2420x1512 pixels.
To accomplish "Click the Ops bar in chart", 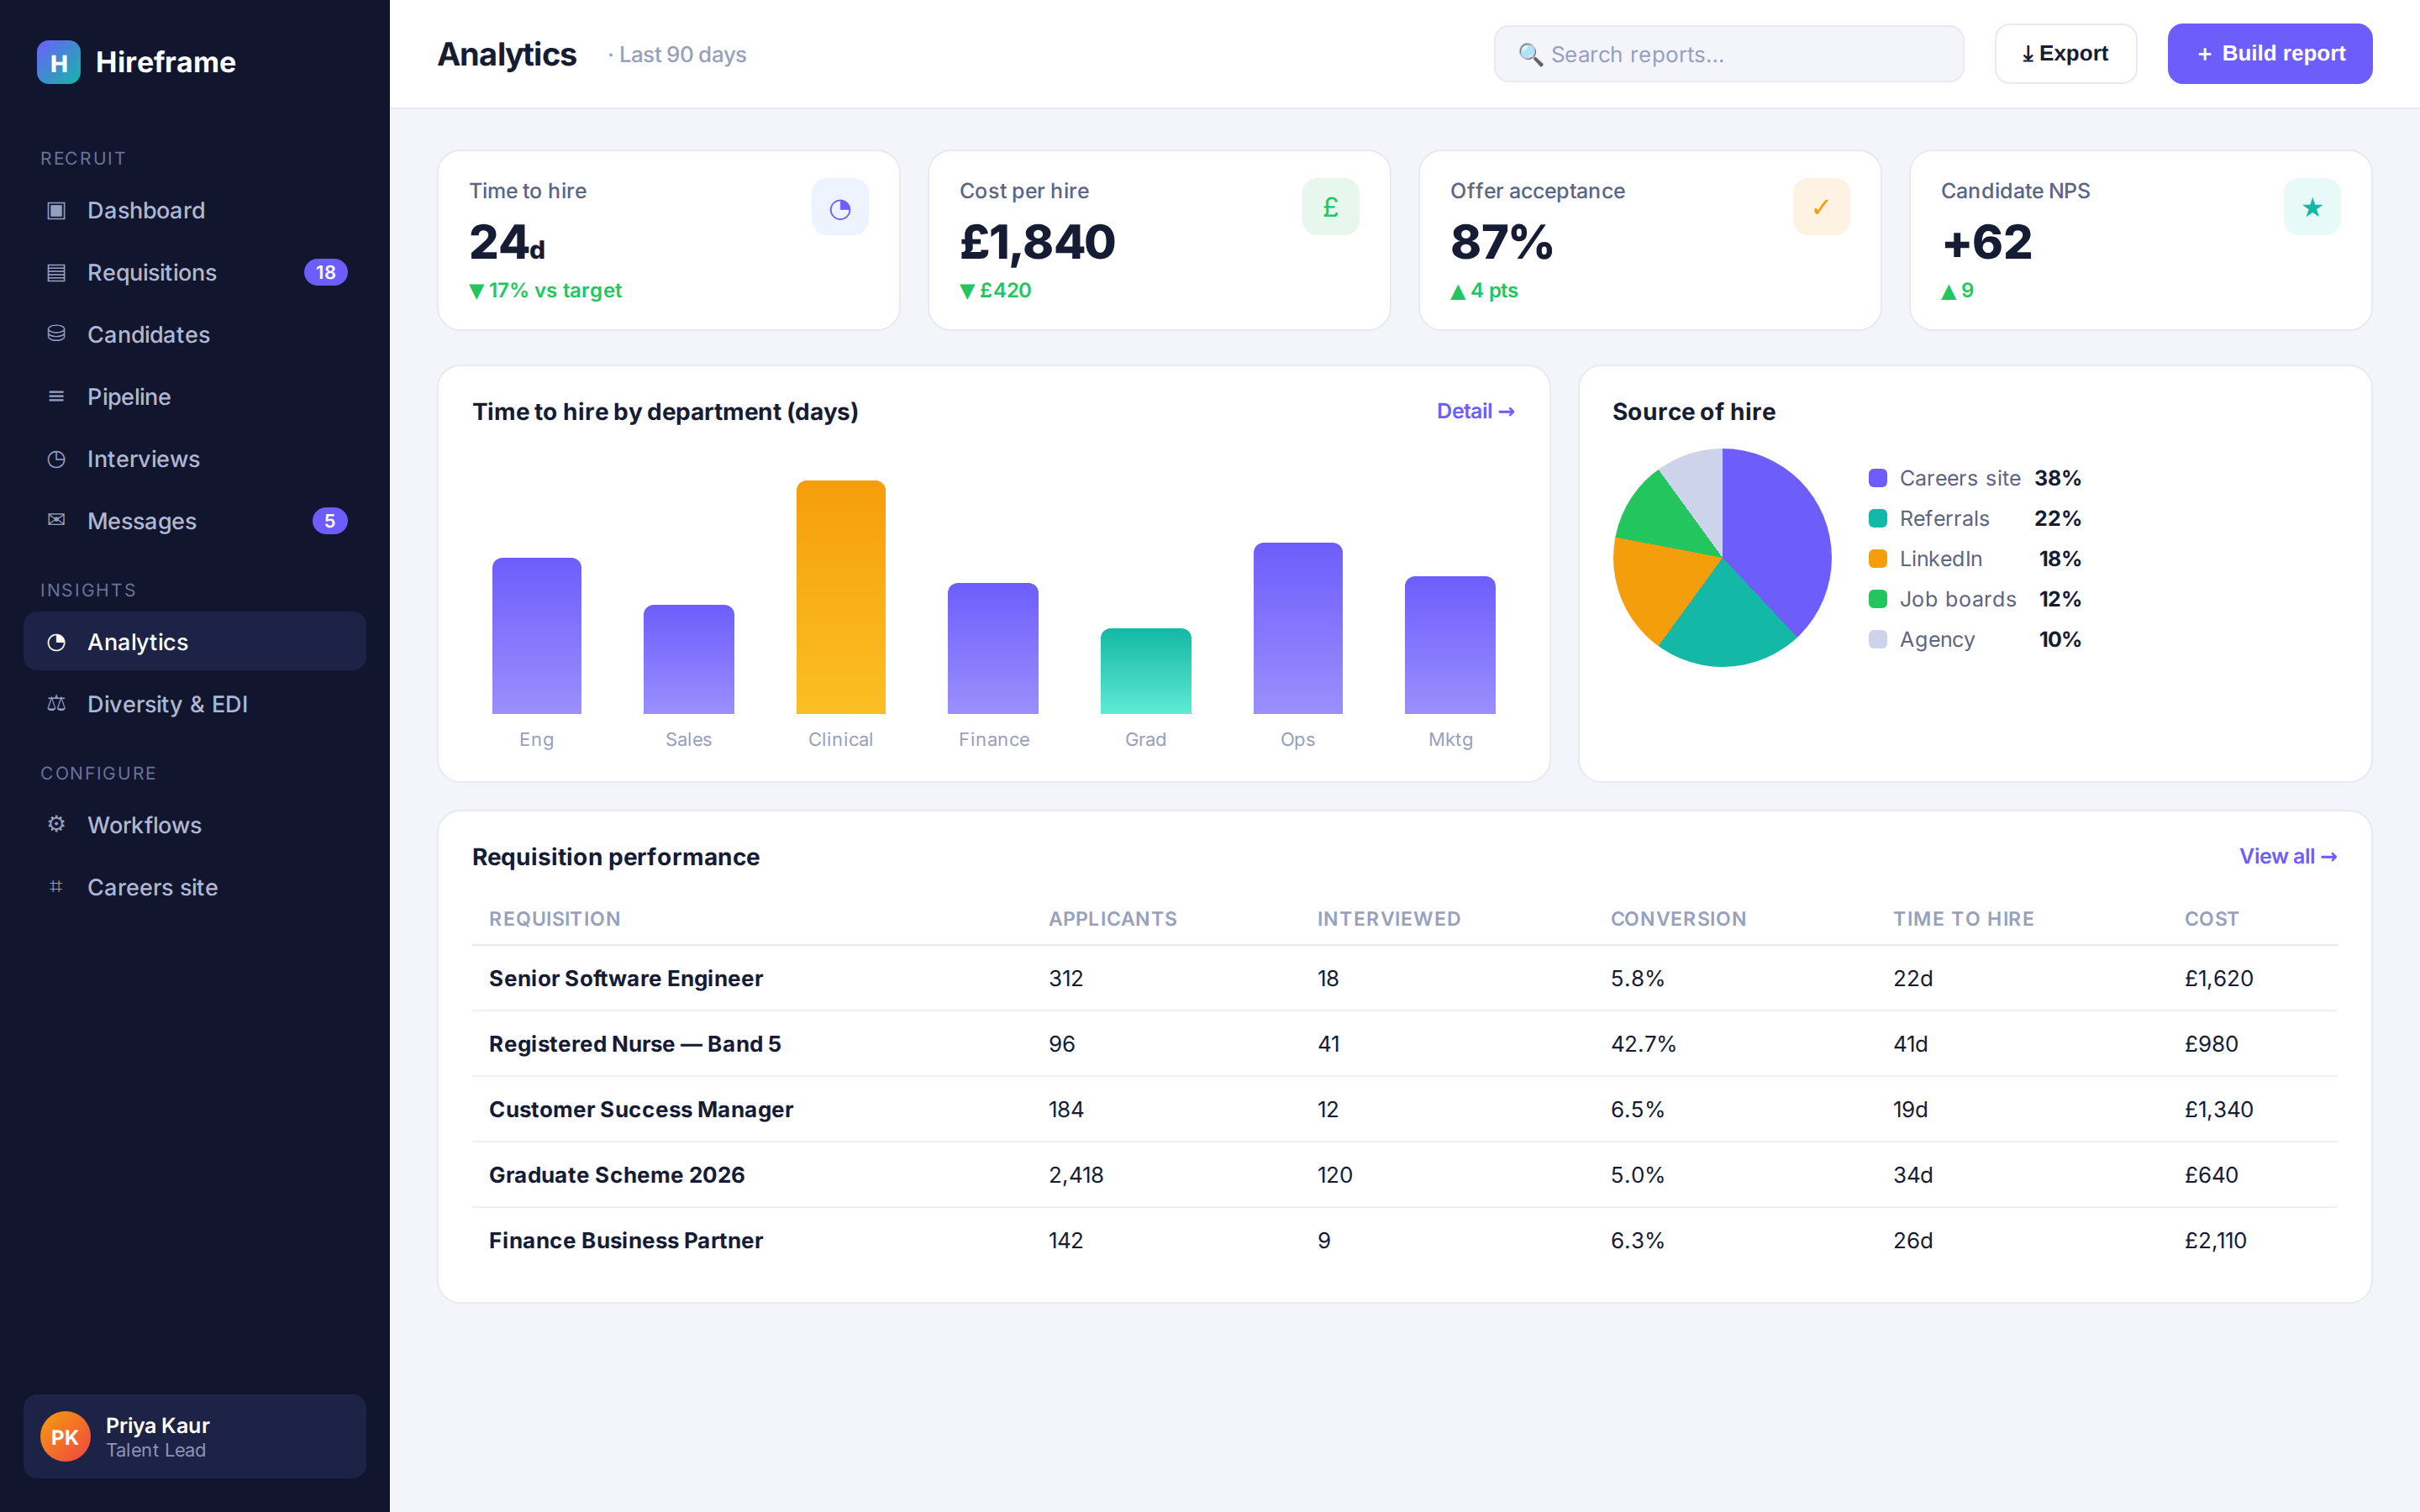I will point(1298,628).
